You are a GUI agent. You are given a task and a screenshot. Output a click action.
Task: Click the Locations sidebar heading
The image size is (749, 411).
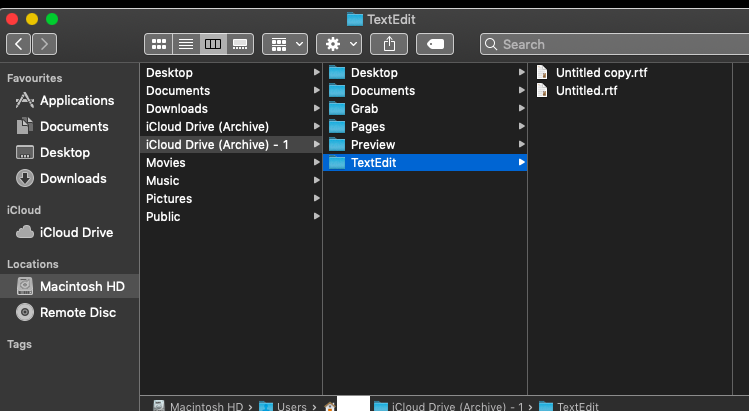32,264
